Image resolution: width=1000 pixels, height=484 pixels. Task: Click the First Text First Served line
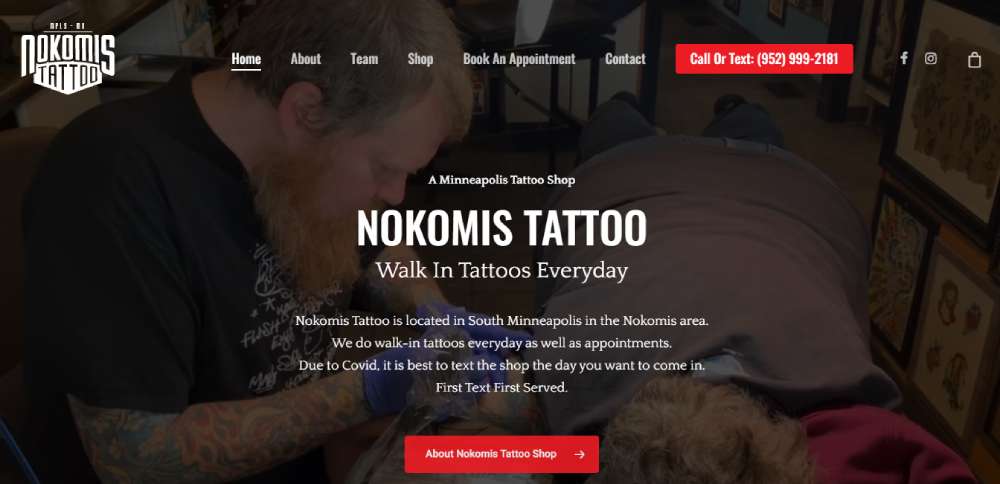point(502,387)
